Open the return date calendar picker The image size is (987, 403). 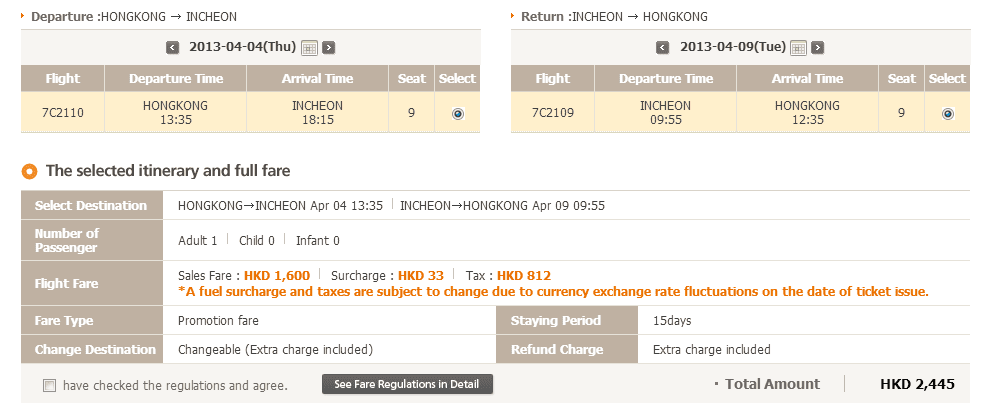[798, 47]
